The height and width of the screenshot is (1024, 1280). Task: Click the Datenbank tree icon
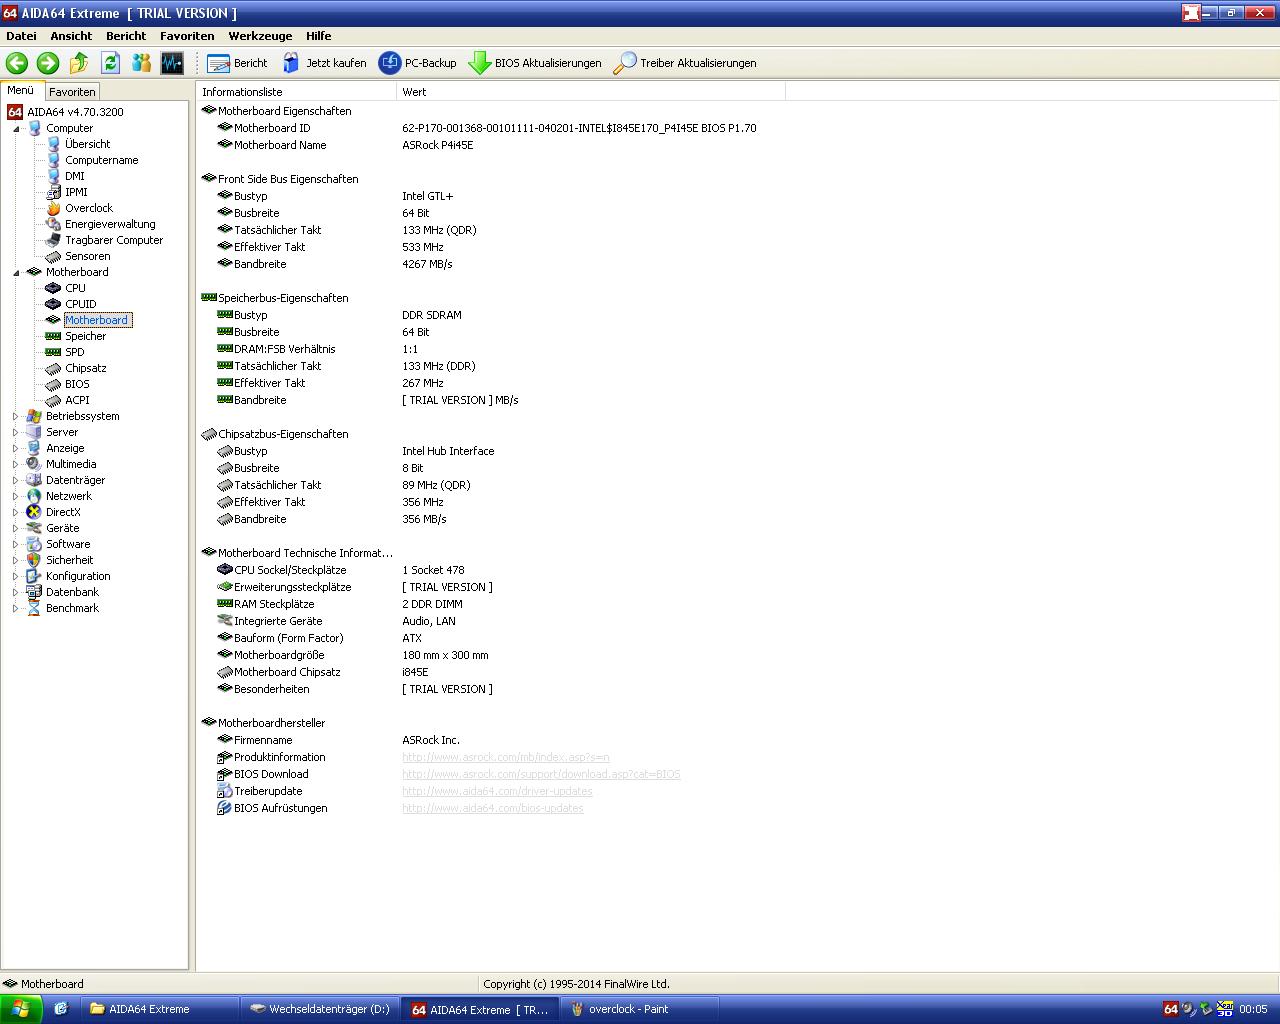tap(34, 592)
